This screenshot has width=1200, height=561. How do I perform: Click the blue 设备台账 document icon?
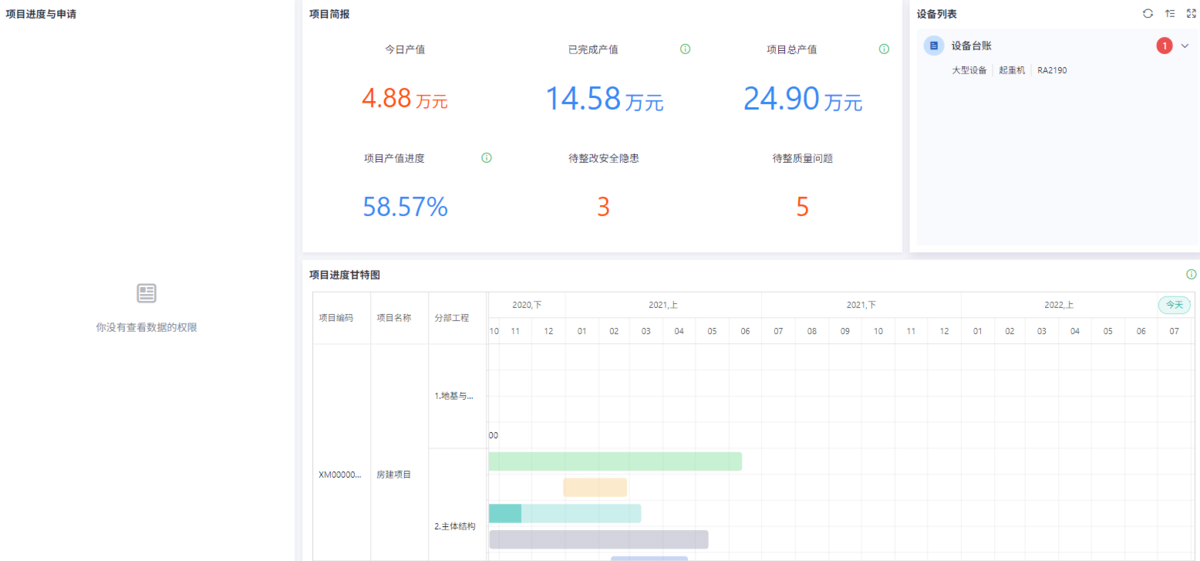933,46
